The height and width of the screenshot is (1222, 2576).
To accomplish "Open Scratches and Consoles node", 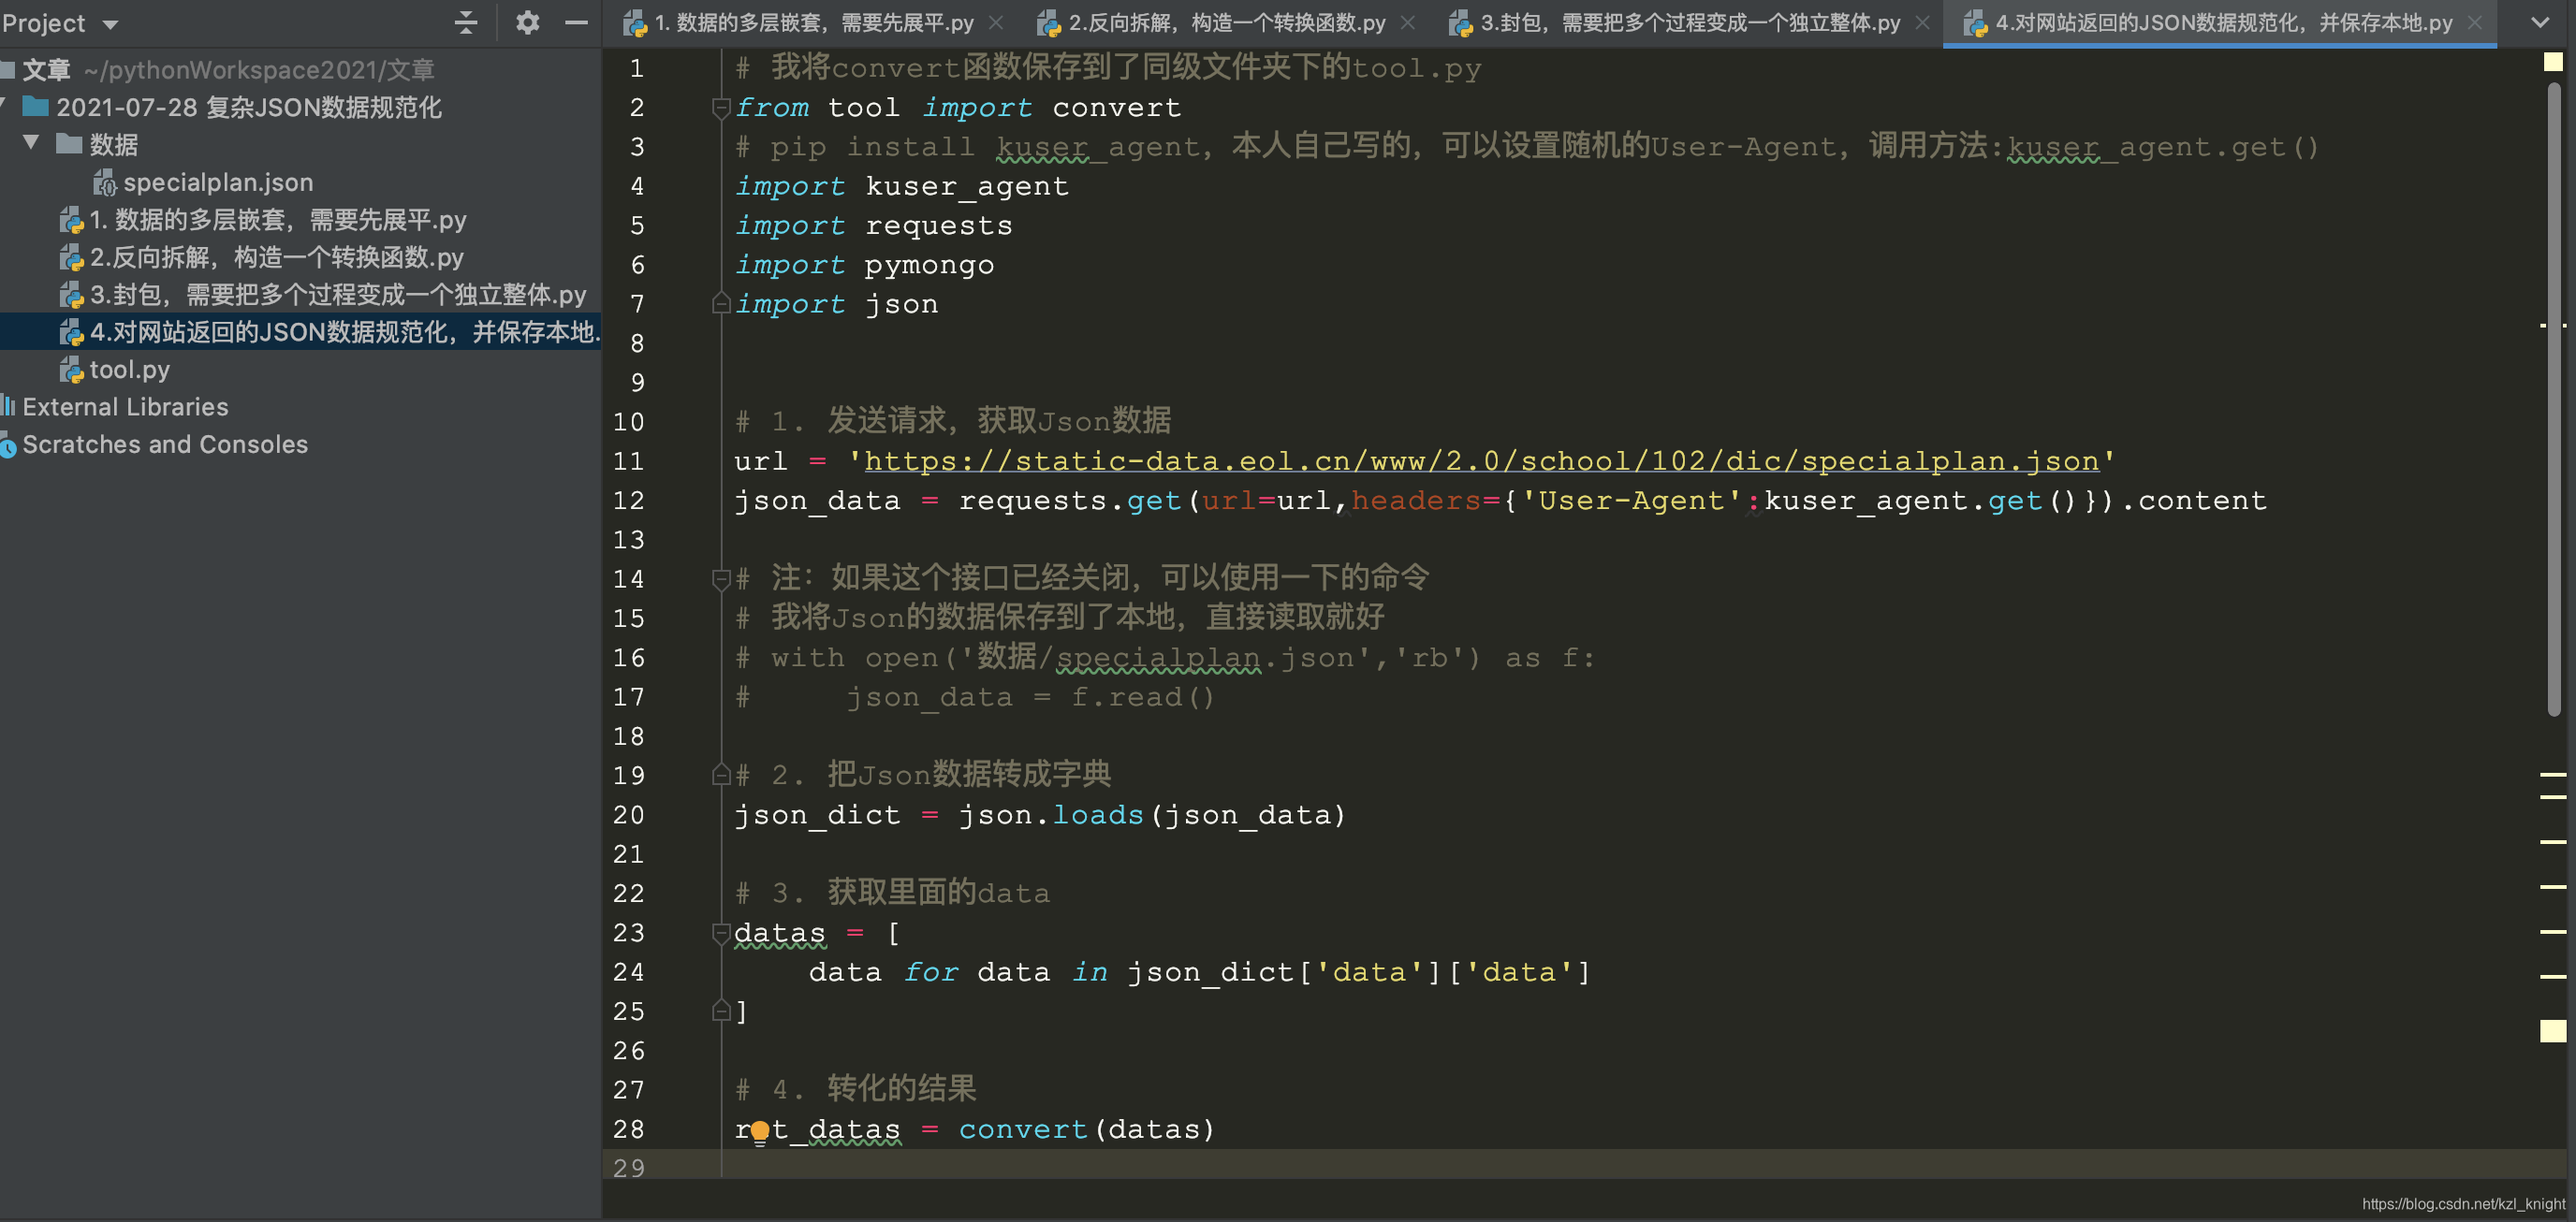I will coord(164,444).
